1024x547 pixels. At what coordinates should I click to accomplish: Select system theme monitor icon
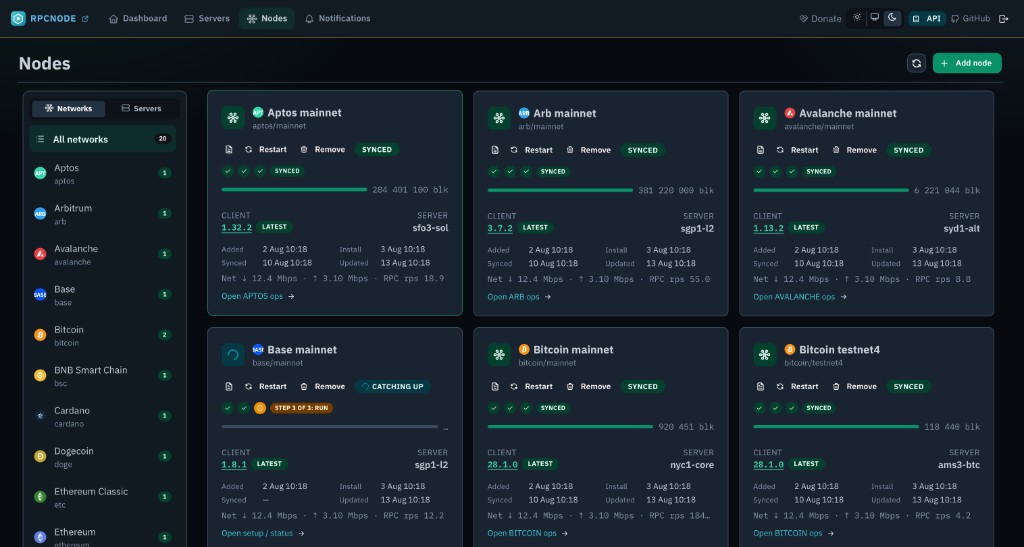click(874, 18)
